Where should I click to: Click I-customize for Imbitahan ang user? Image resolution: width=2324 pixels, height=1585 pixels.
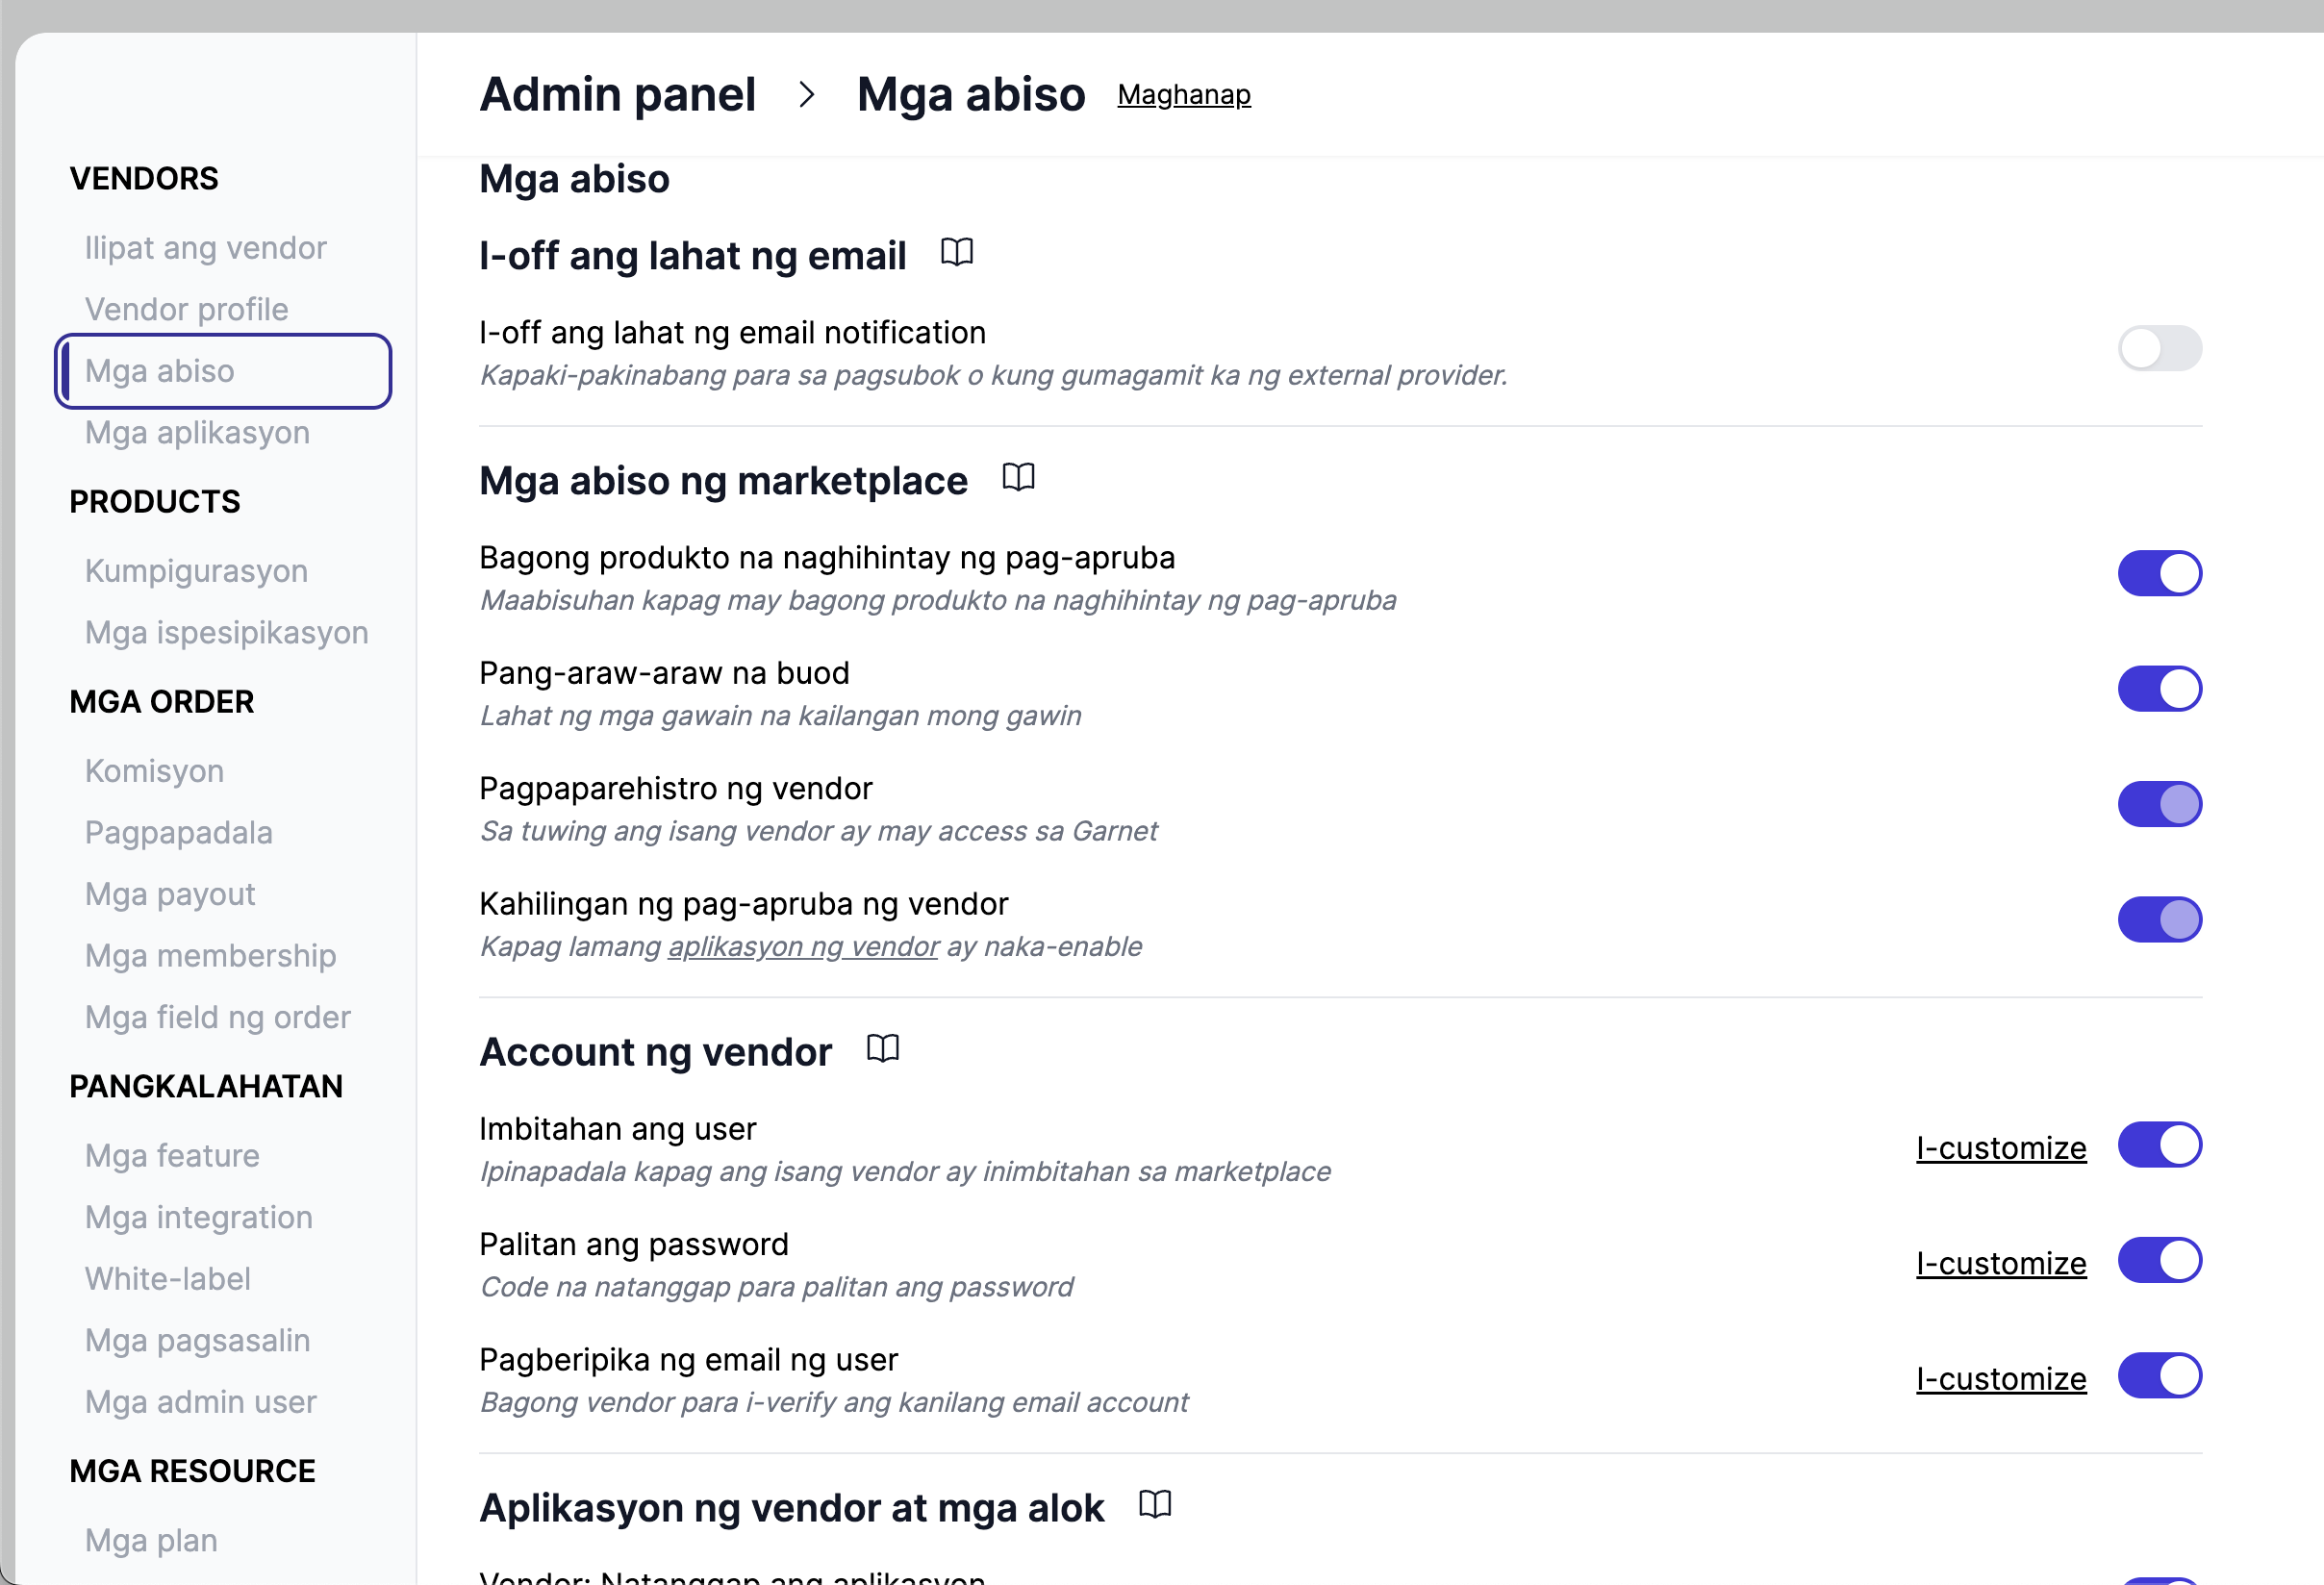click(2000, 1148)
